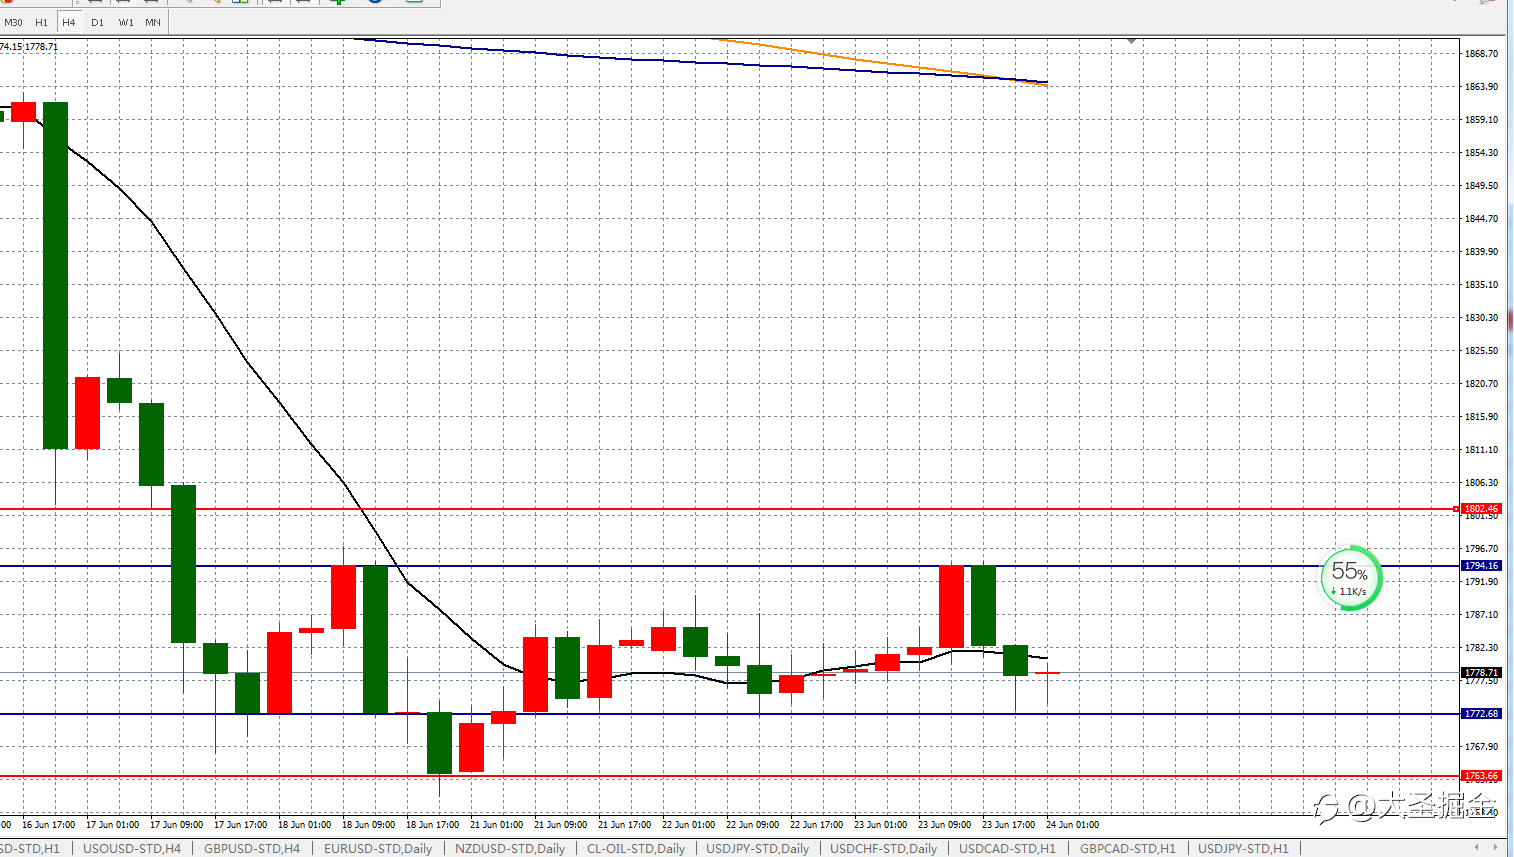This screenshot has width=1514, height=857.
Task: Select the blue 1772.68 price level label
Action: point(1481,714)
